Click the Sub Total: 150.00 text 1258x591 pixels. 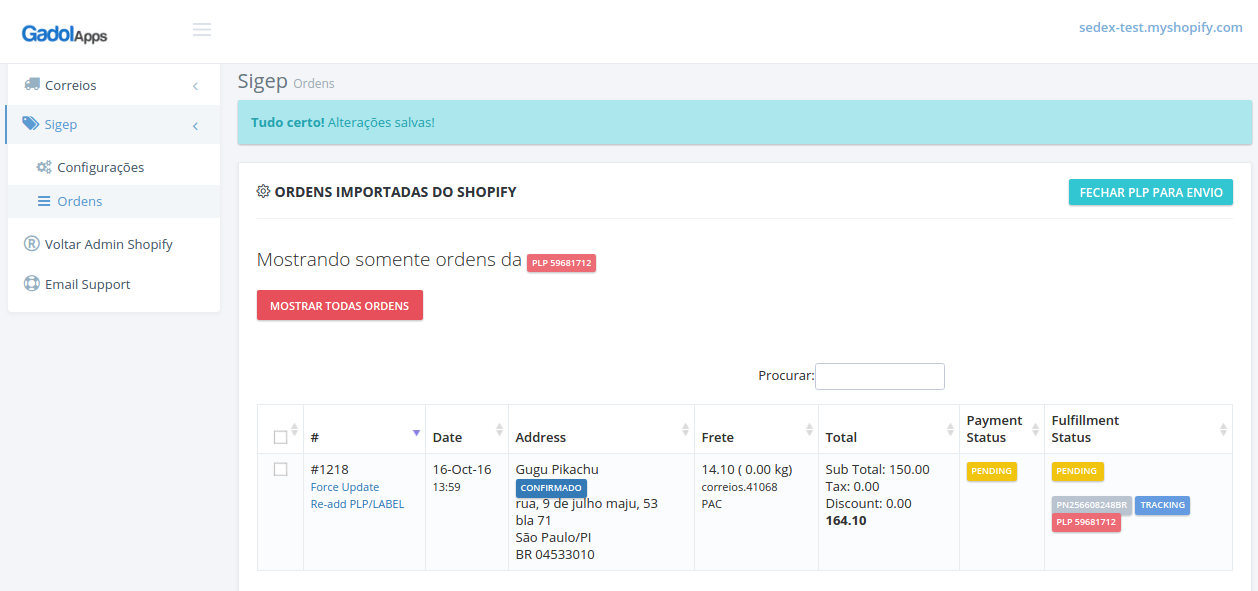tap(877, 469)
